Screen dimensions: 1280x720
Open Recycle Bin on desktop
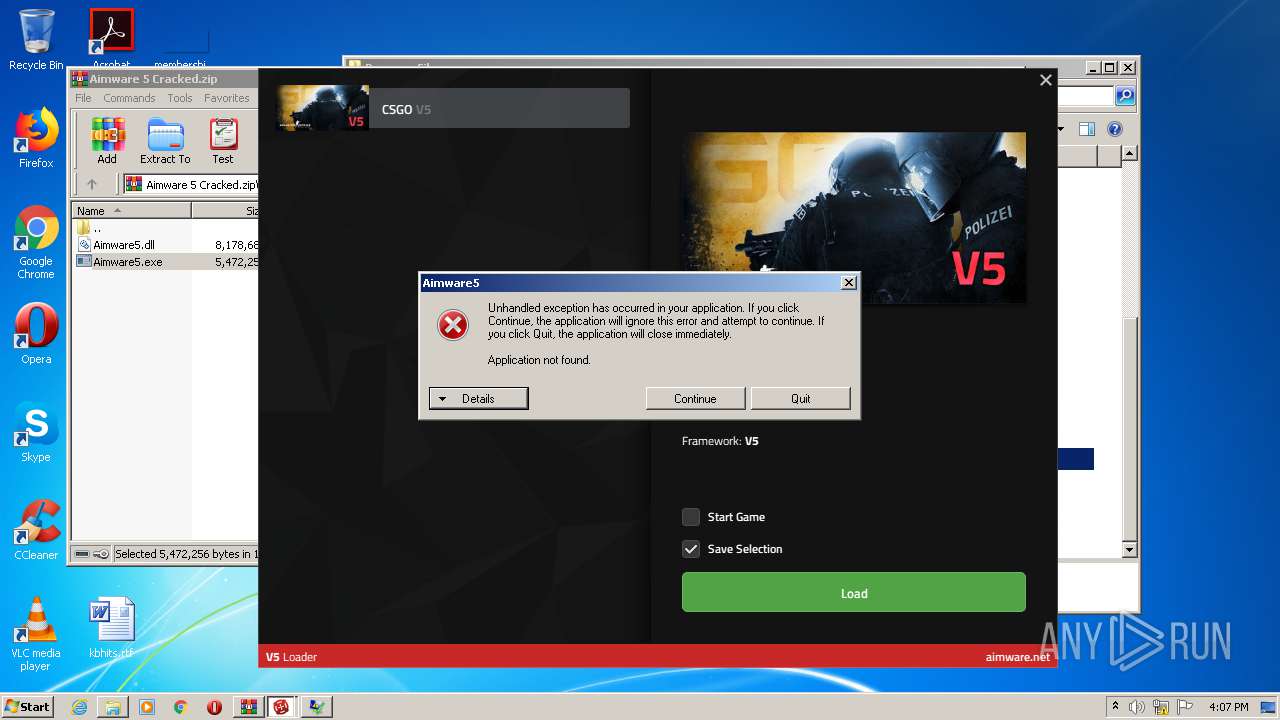[36, 40]
